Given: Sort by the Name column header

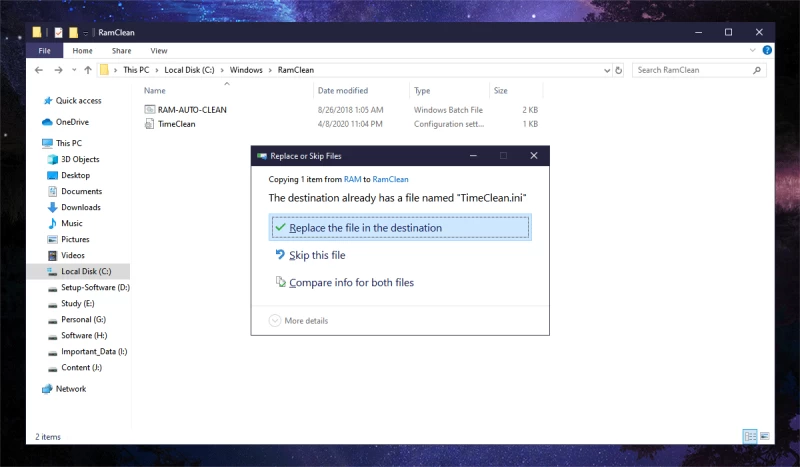Looking at the screenshot, I should pos(155,90).
